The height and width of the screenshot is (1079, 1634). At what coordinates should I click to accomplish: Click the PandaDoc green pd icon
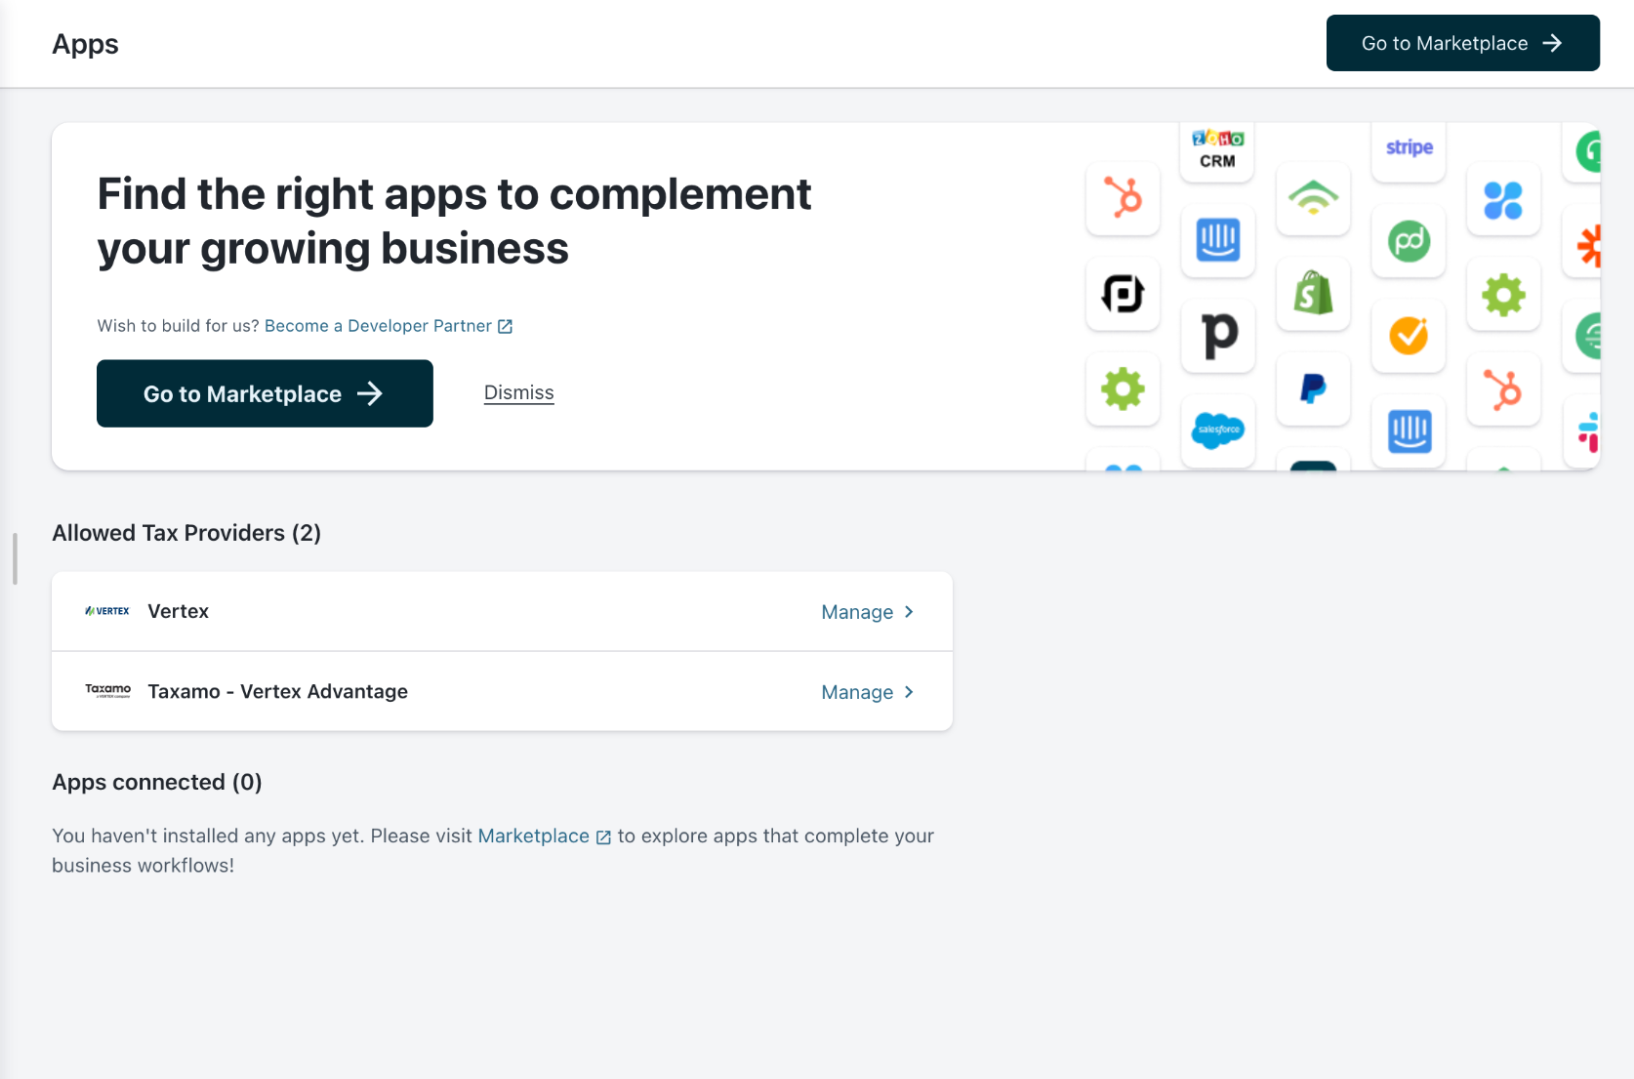[1408, 241]
